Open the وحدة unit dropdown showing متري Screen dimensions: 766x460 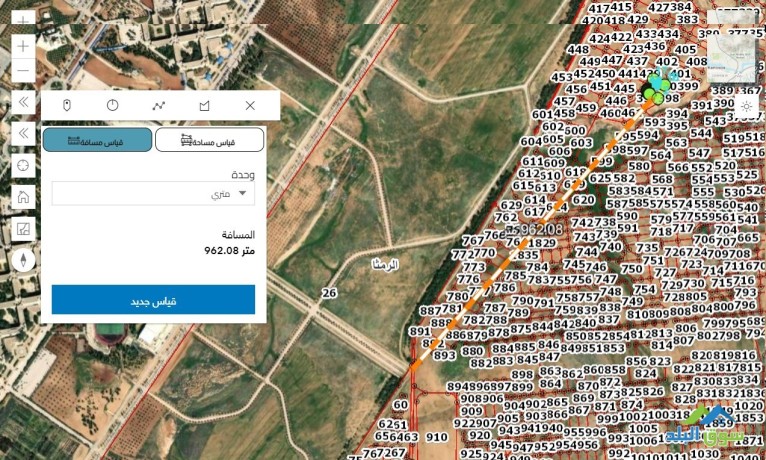tap(153, 193)
